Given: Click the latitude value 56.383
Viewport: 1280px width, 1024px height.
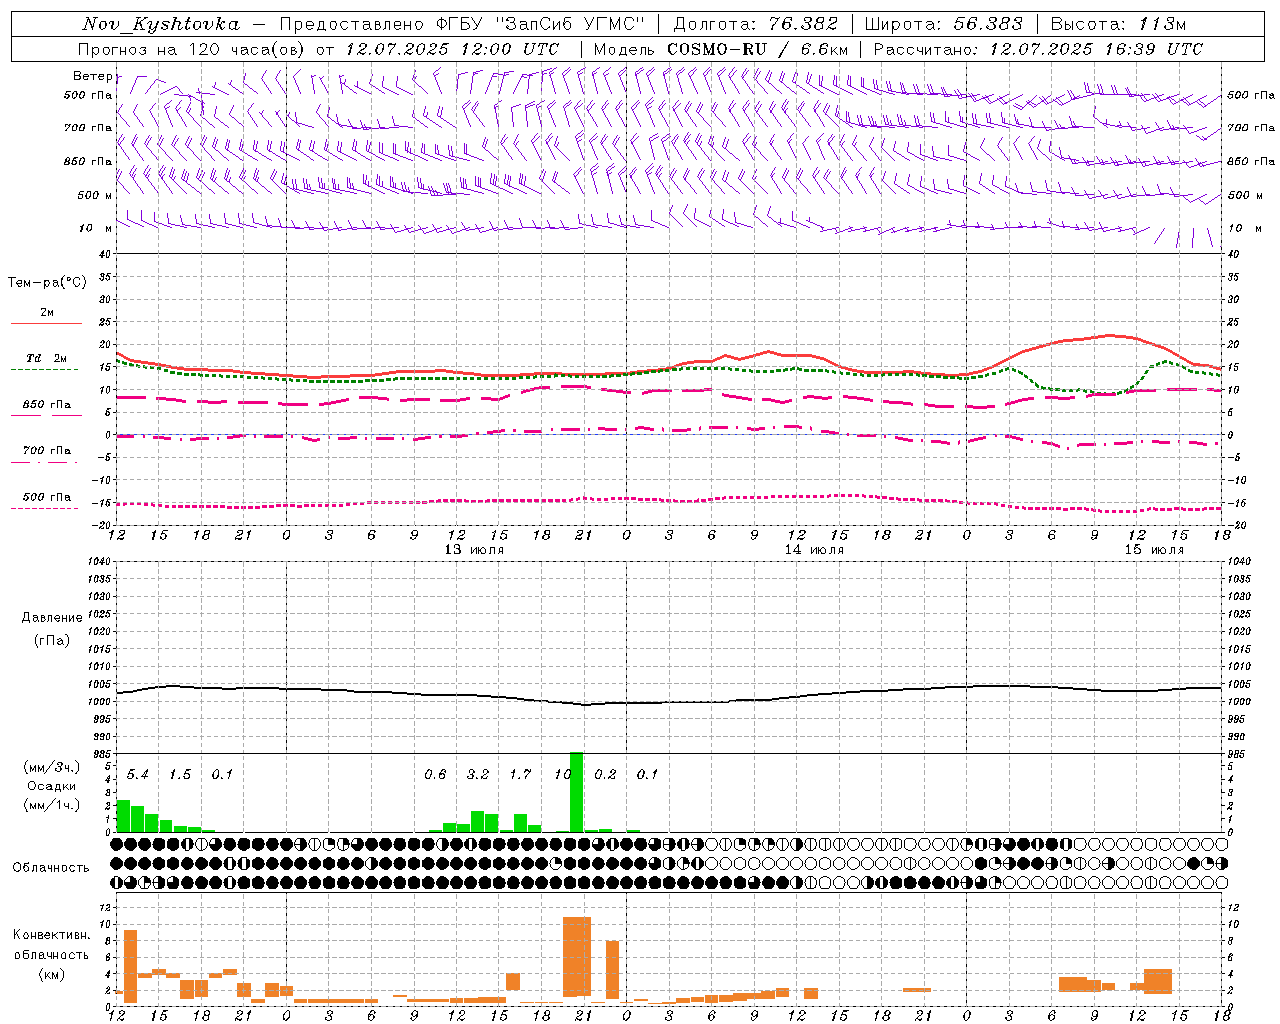Looking at the screenshot, I should pos(987,24).
